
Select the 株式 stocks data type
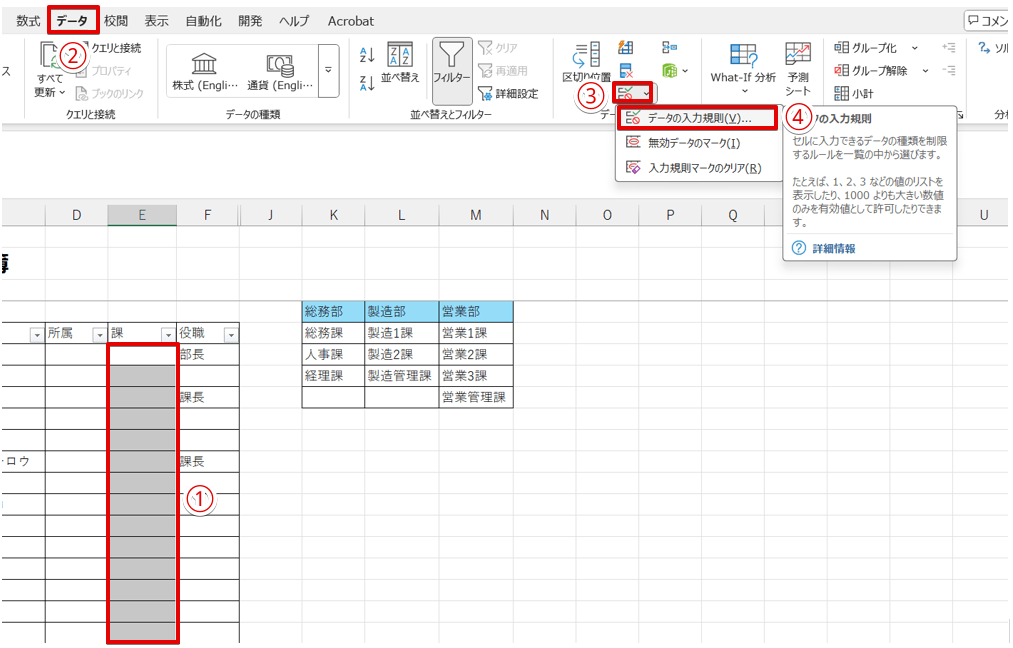click(x=205, y=71)
